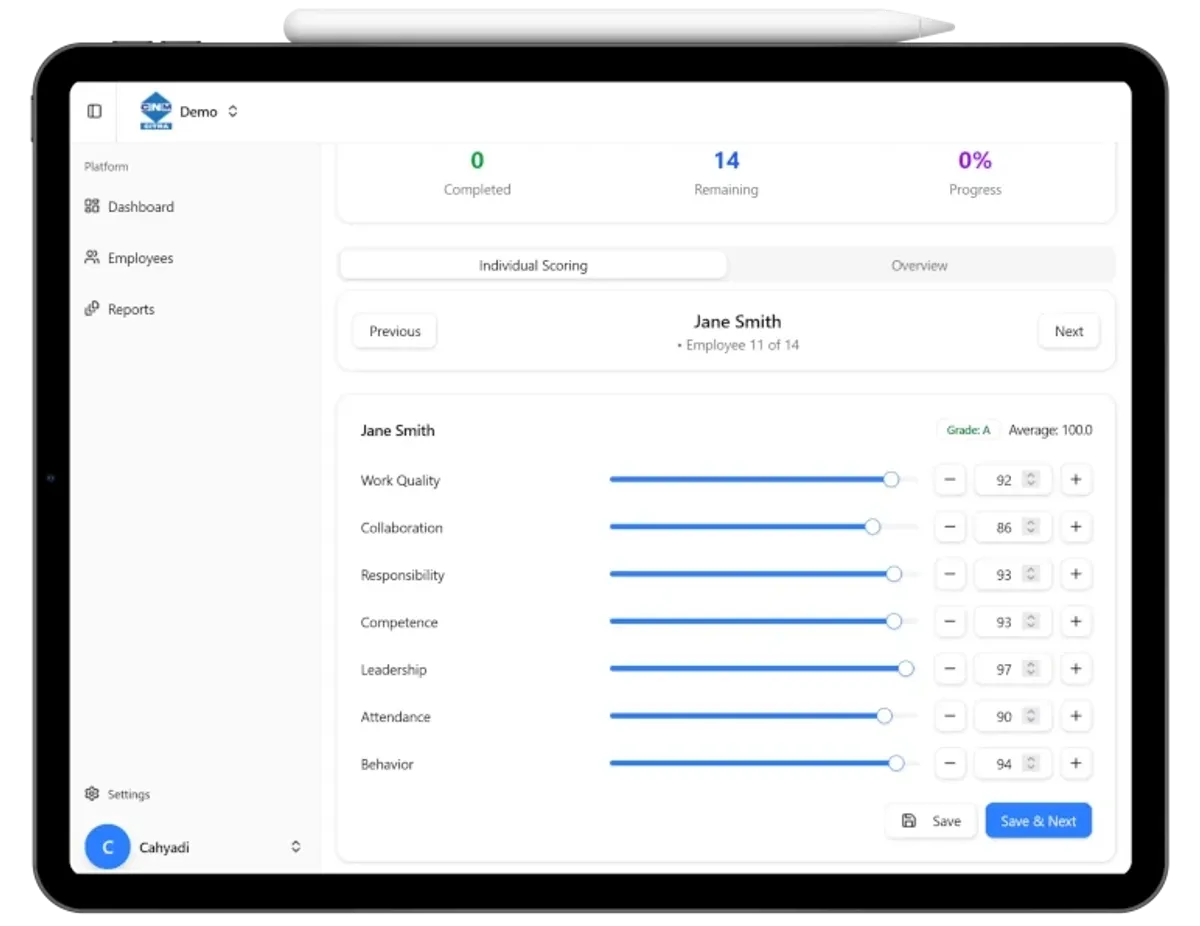Click the 14 Remaining counter

[x=726, y=173]
